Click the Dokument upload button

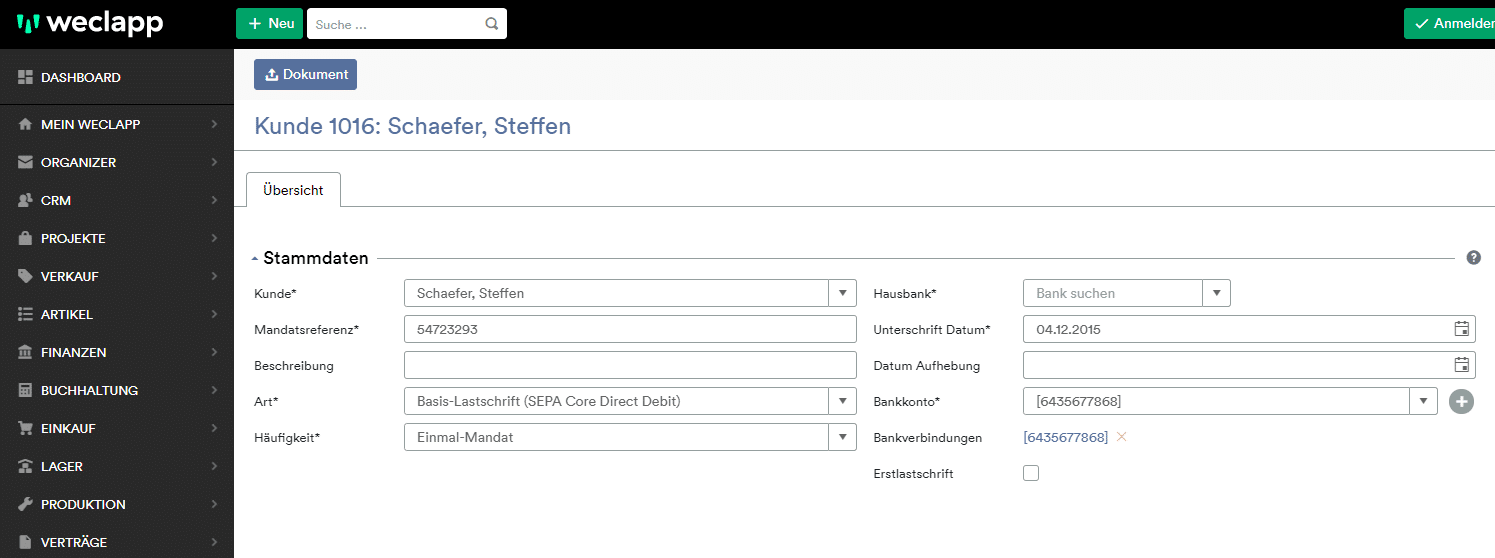(305, 75)
